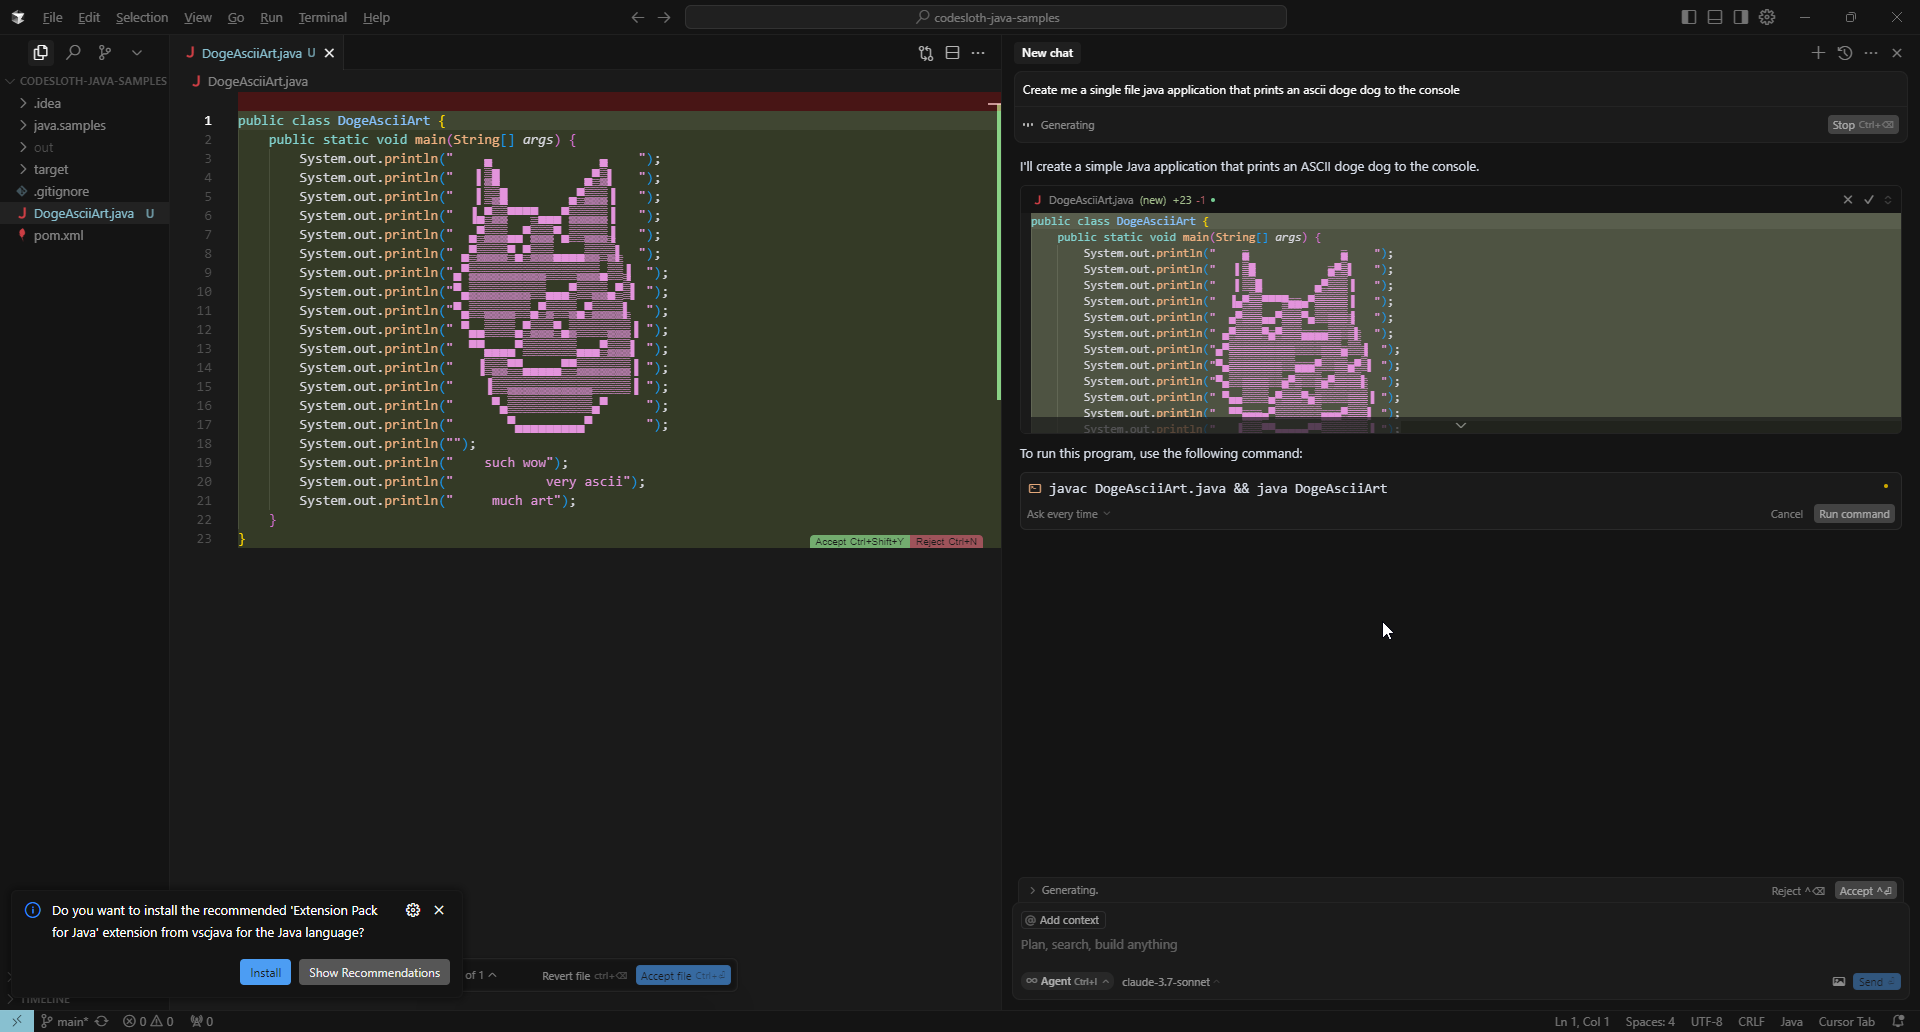Install the Extension Pack for Java
The image size is (1920, 1032).
[265, 973]
